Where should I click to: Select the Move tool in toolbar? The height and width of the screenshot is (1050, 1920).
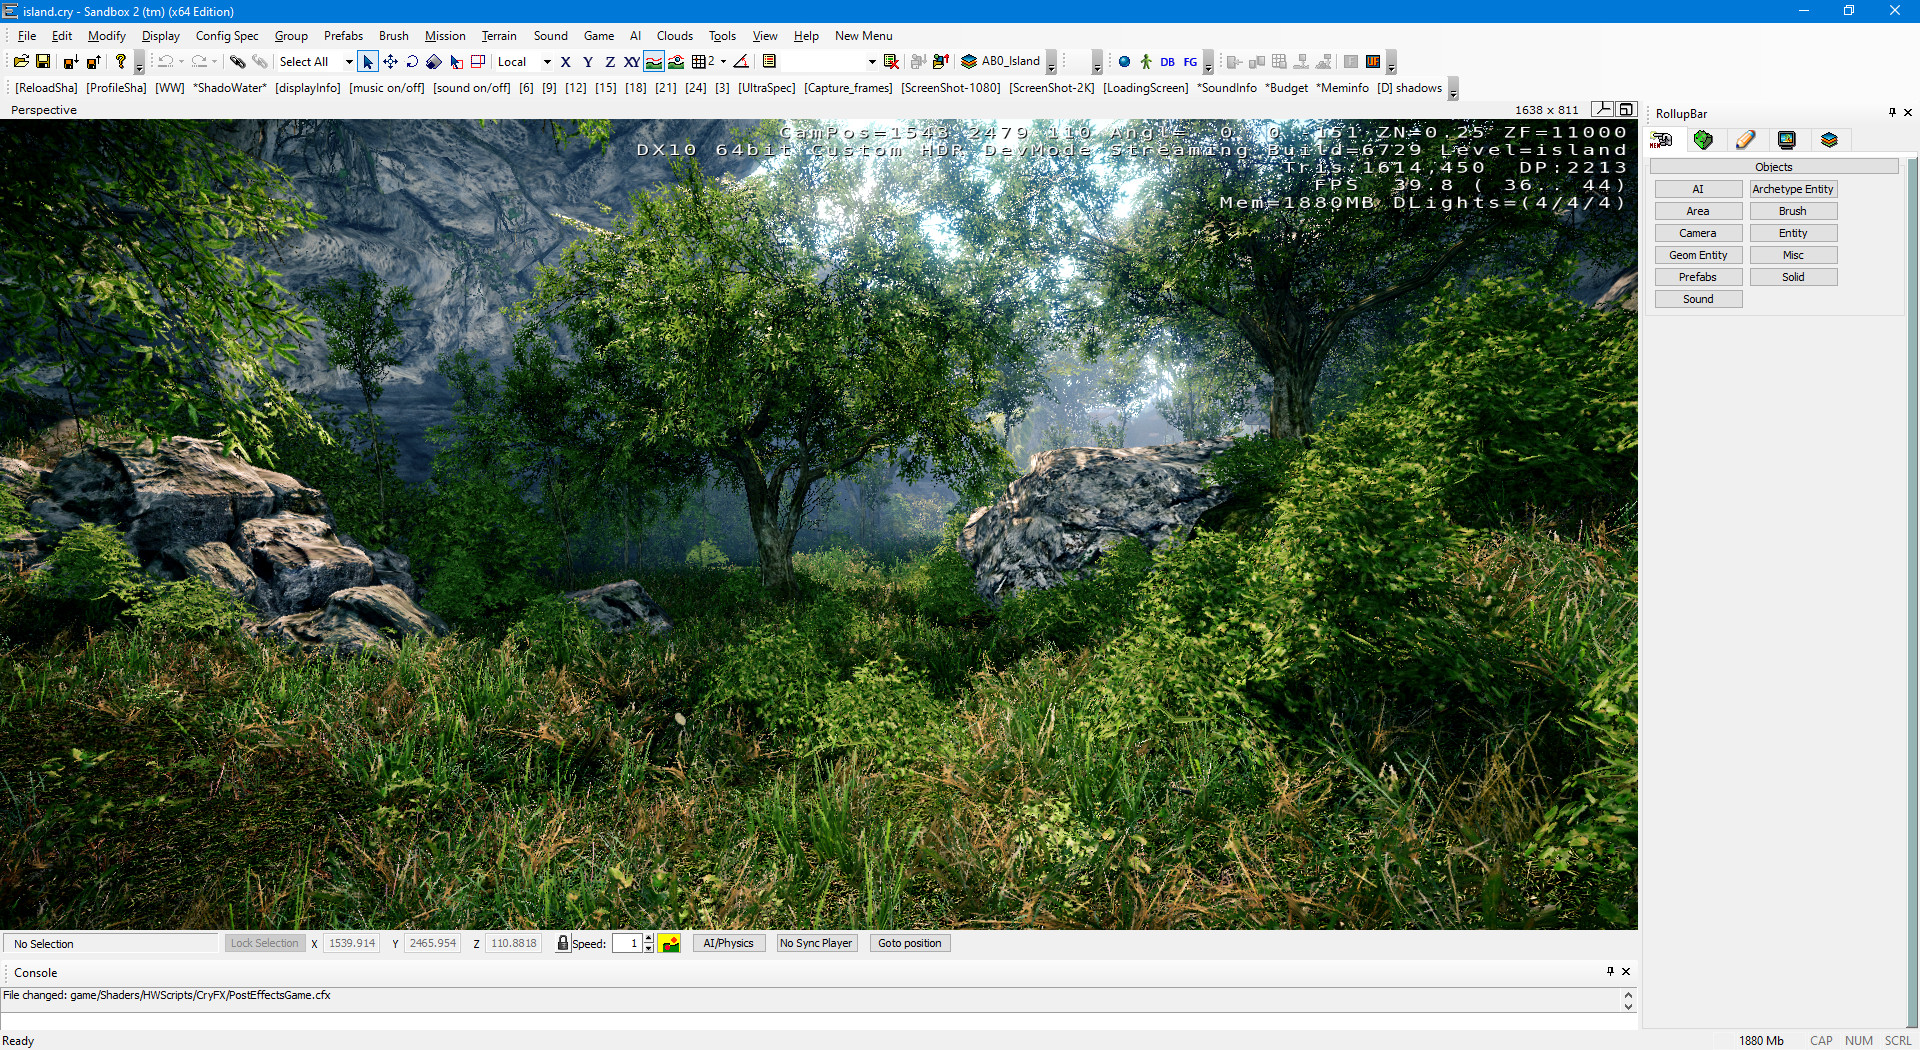point(390,62)
